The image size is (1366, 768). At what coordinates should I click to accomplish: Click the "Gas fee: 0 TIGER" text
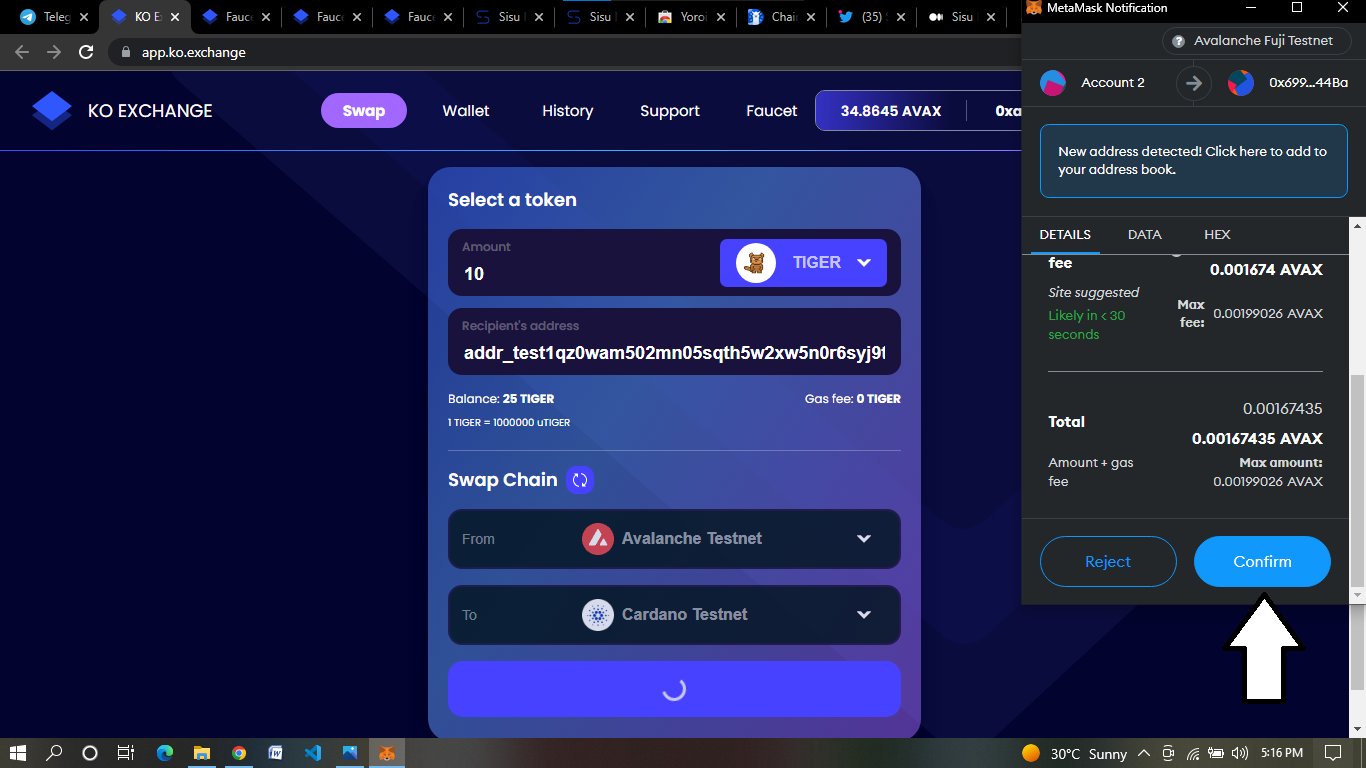[853, 399]
